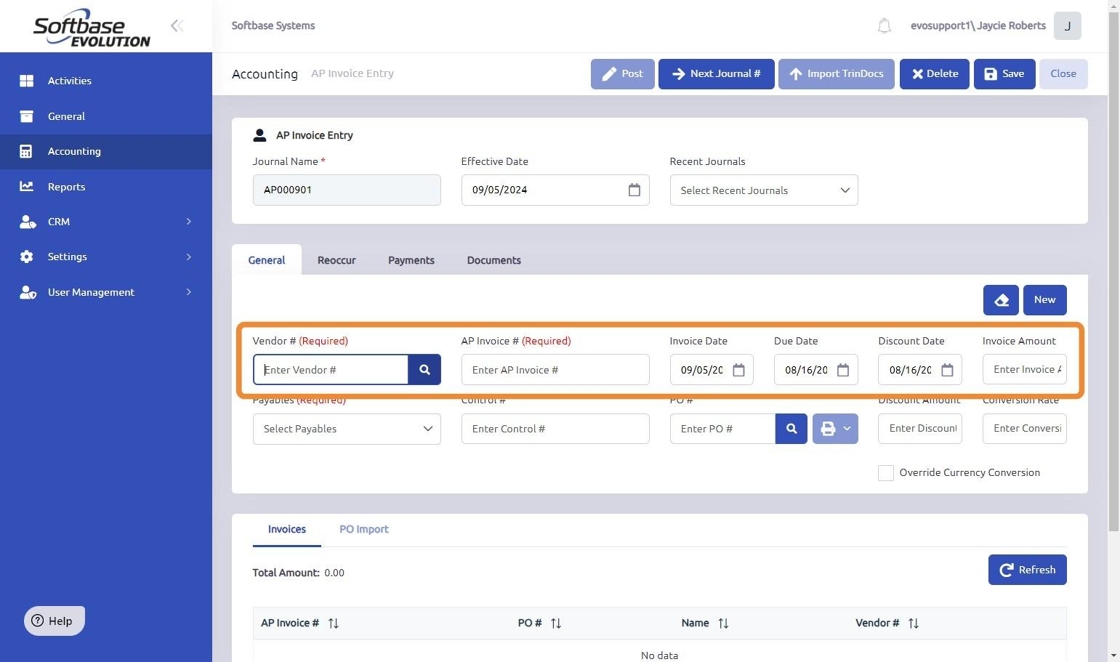Collapse the sidebar with double chevron
Image resolution: width=1120 pixels, height=662 pixels.
177,26
